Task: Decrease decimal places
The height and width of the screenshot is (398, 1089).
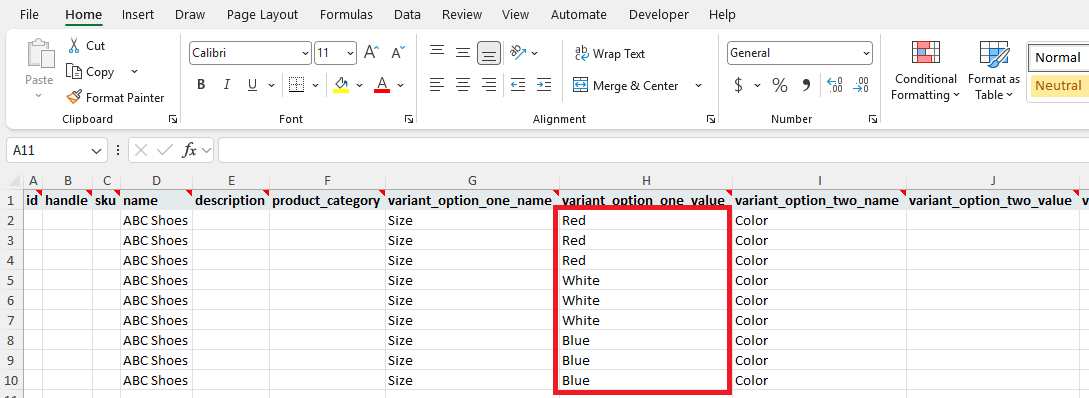Action: 861,85
